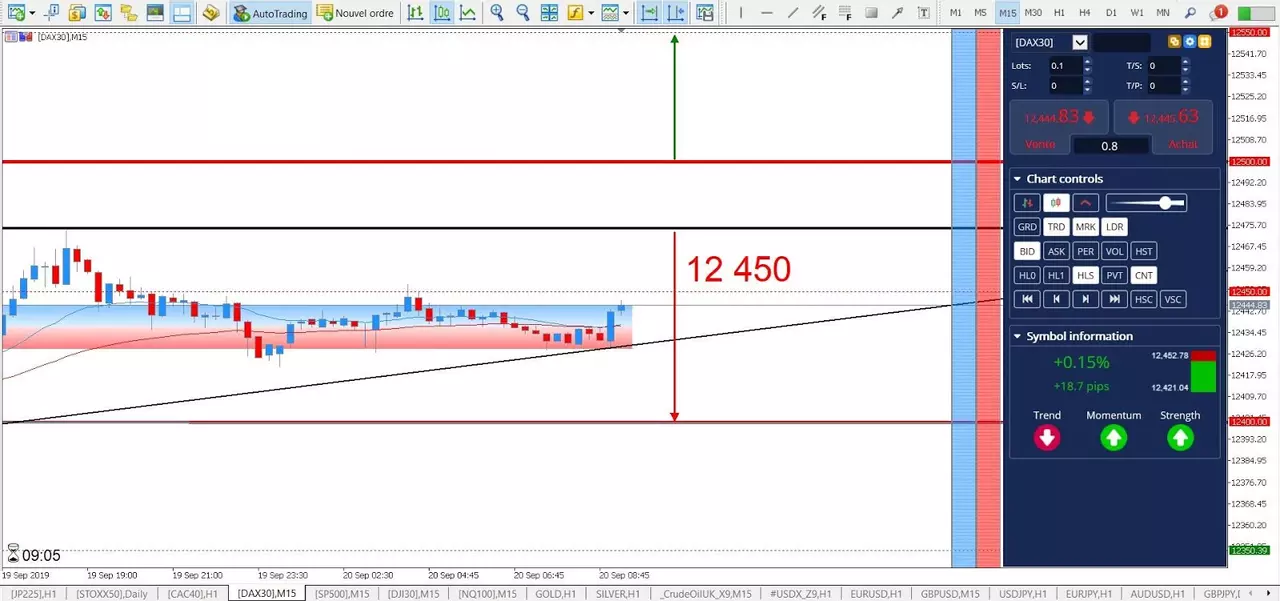The height and width of the screenshot is (601, 1280).
Task: Click the T/P input field
Action: [x=1163, y=86]
